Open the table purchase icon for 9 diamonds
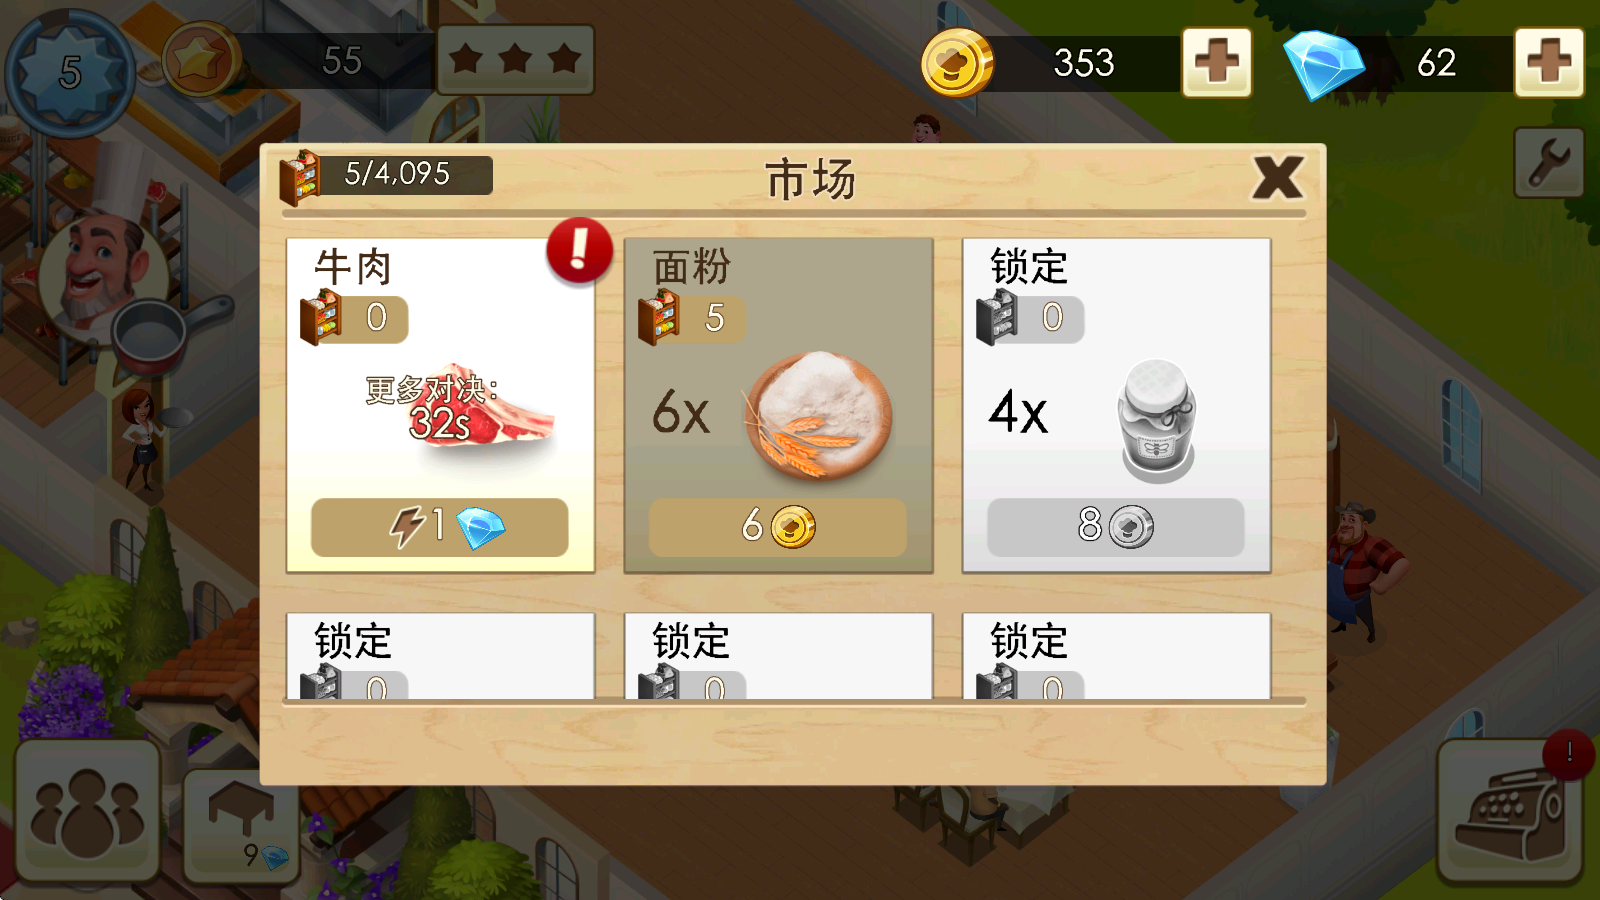This screenshot has height=900, width=1600. pos(242,826)
